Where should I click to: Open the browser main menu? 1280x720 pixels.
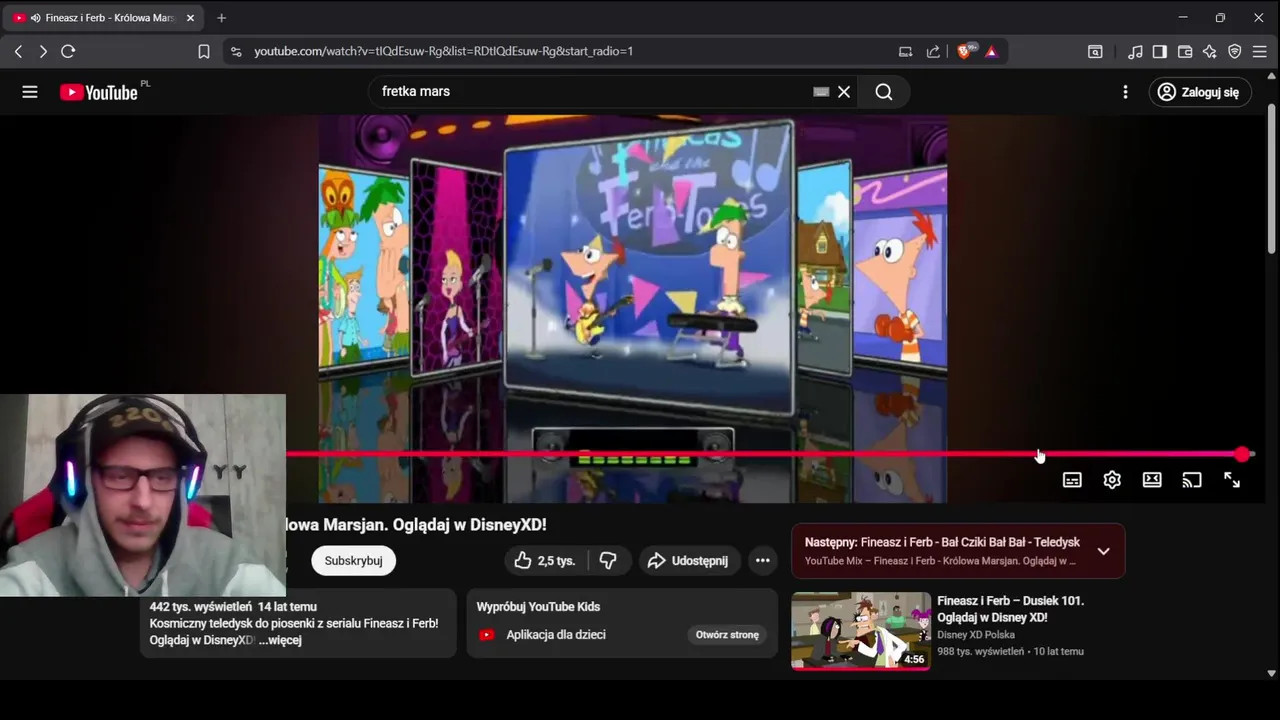pyautogui.click(x=1261, y=51)
